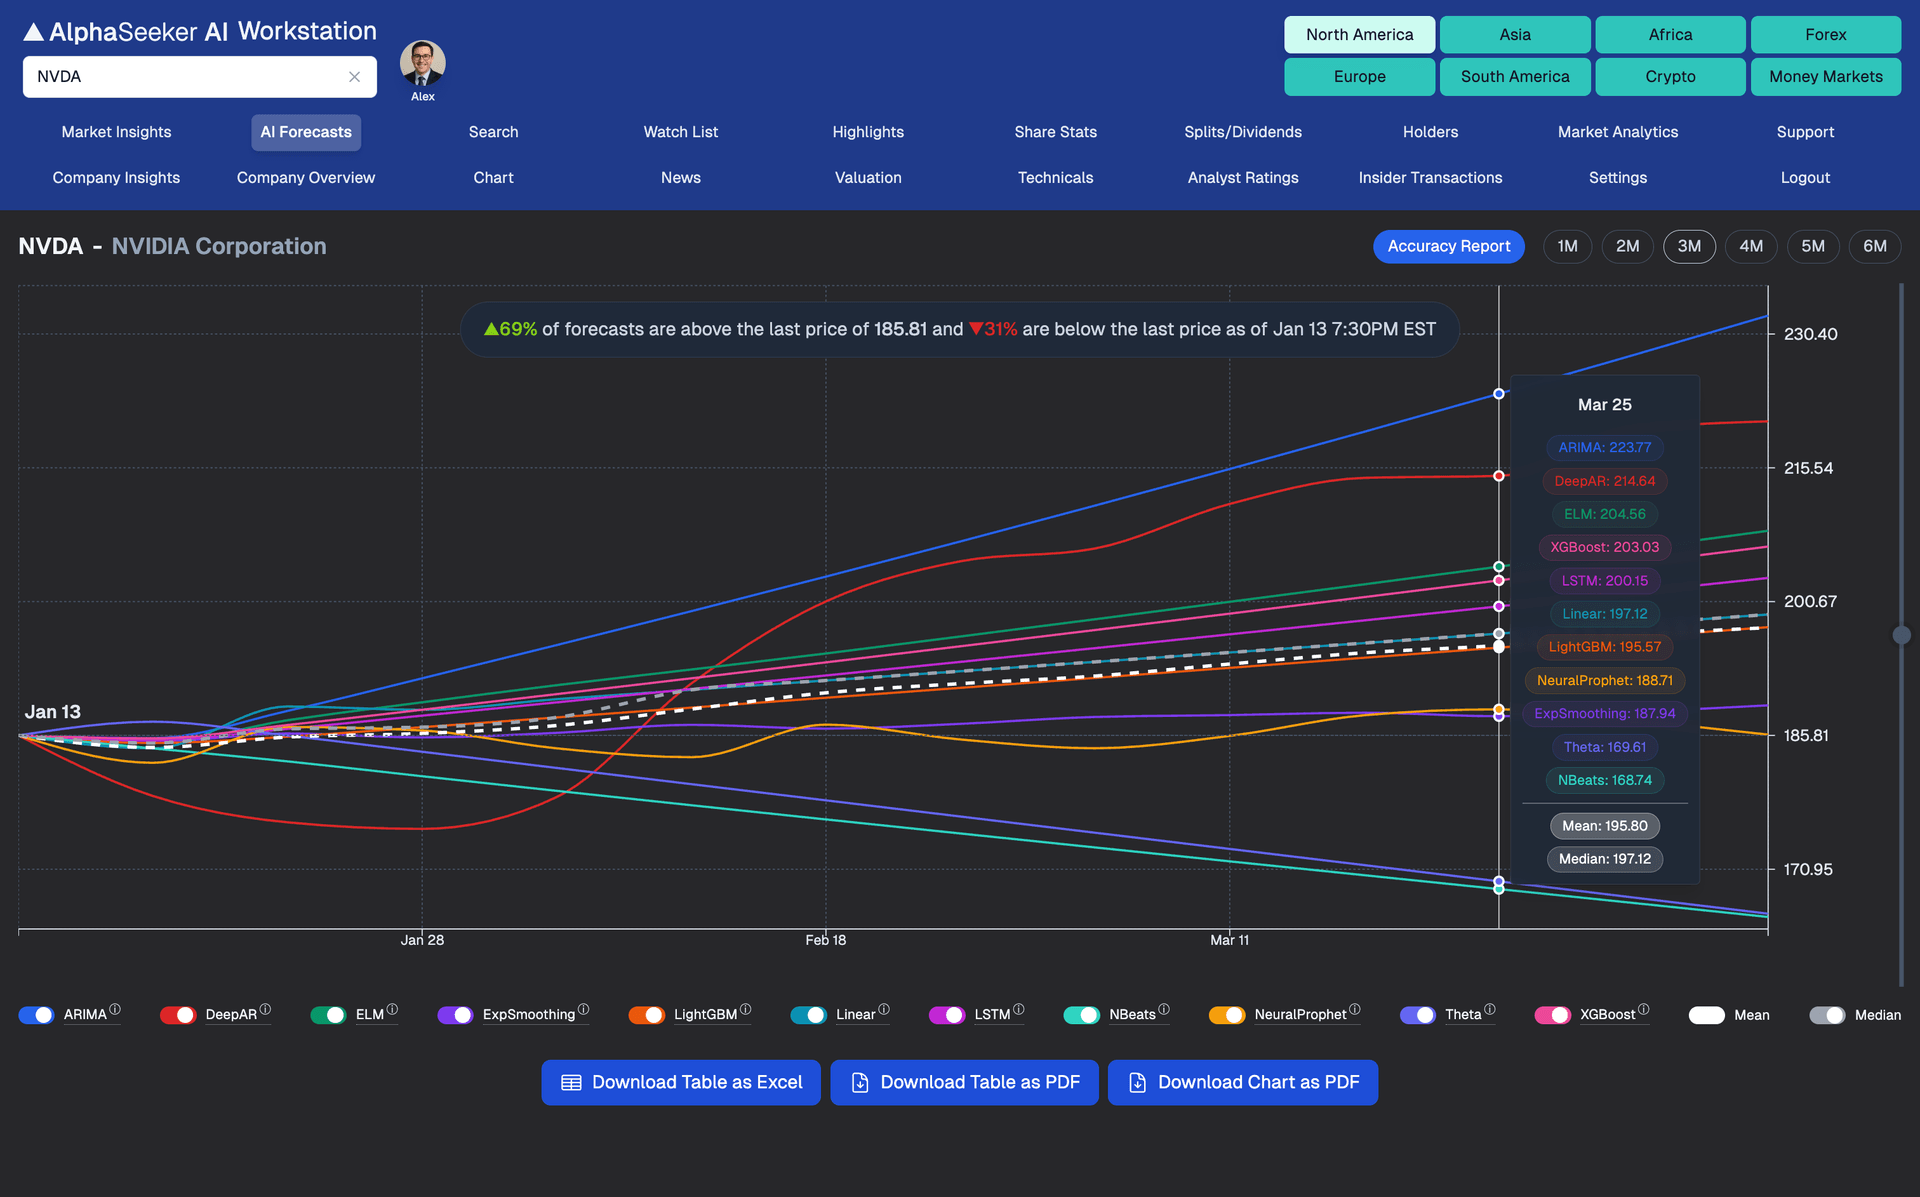
Task: Click the info icon beside NeuralProphet
Action: click(1355, 1008)
